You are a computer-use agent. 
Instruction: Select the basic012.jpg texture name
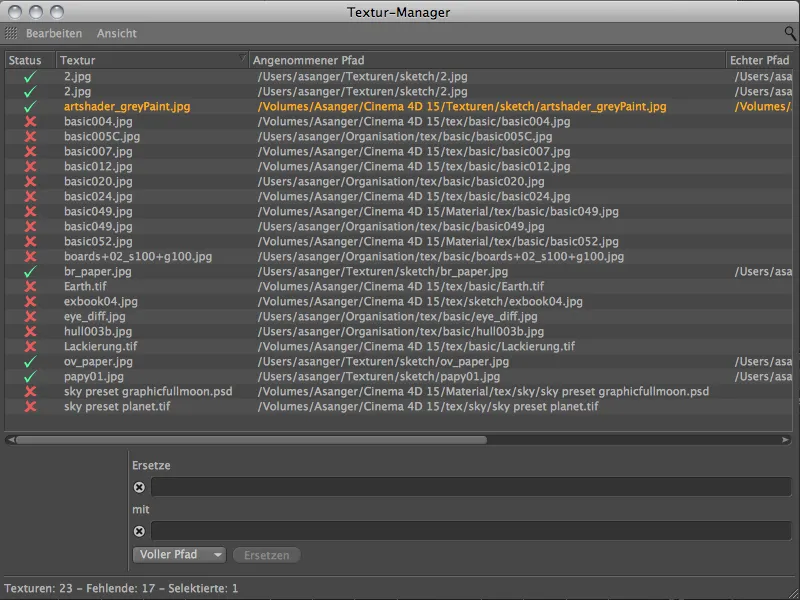[x=98, y=166]
